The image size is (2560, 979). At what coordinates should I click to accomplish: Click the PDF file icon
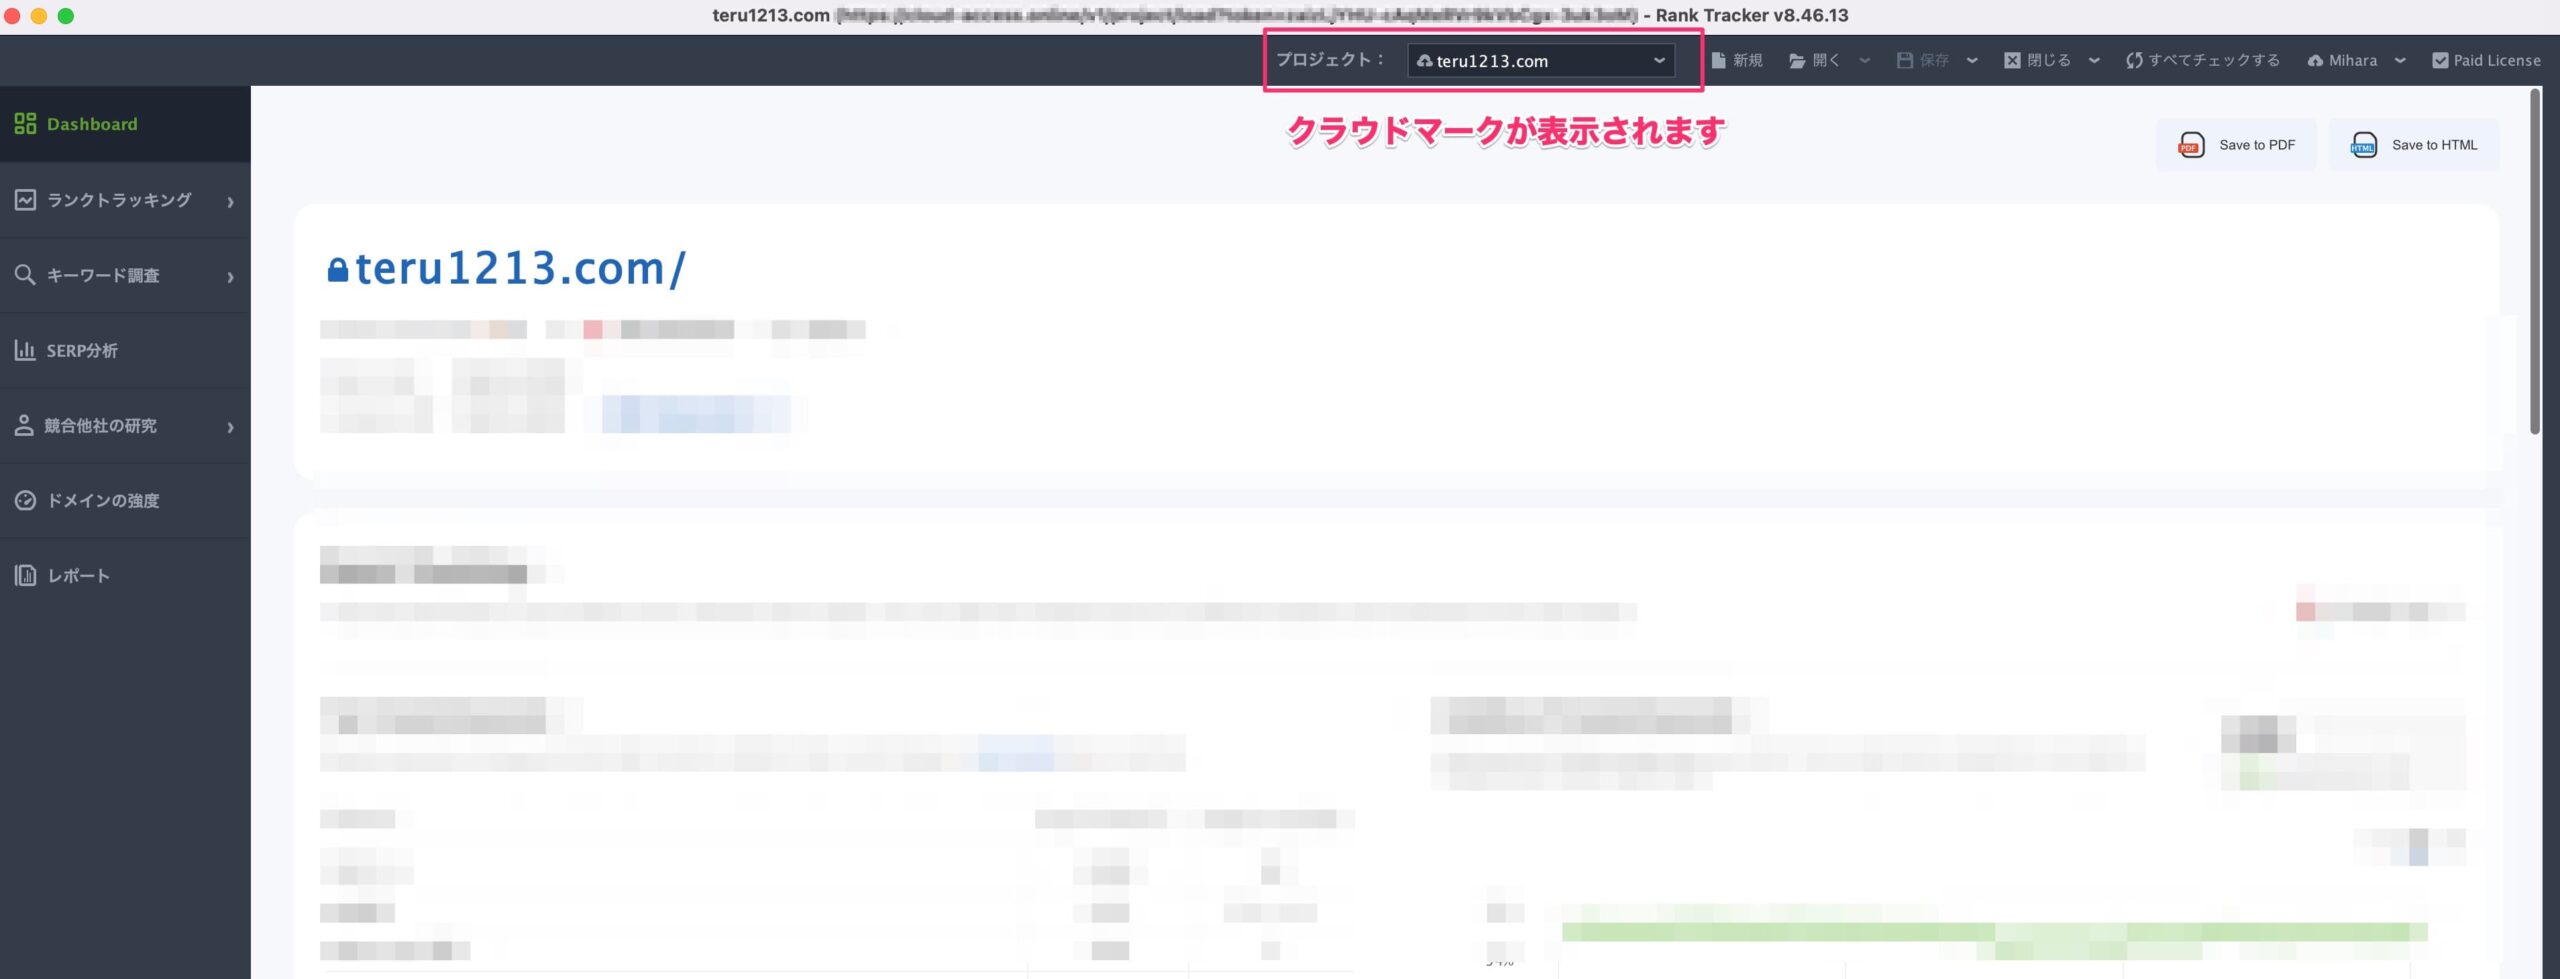[2191, 145]
